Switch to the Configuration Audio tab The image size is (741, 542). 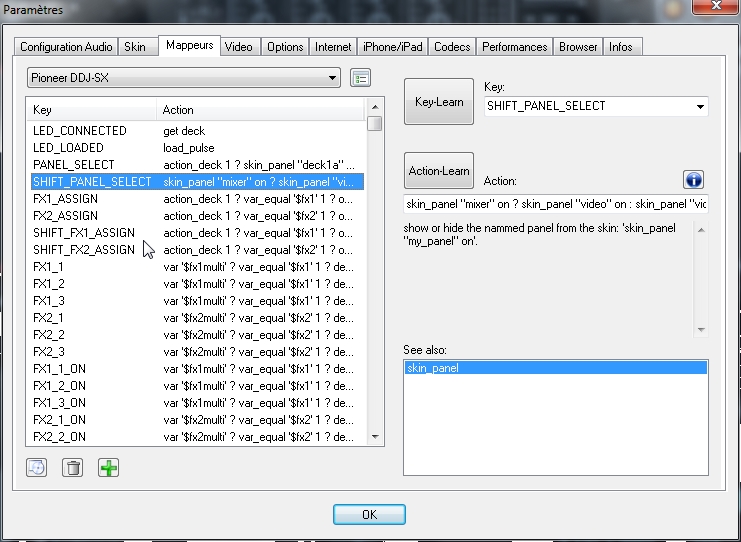pos(66,47)
